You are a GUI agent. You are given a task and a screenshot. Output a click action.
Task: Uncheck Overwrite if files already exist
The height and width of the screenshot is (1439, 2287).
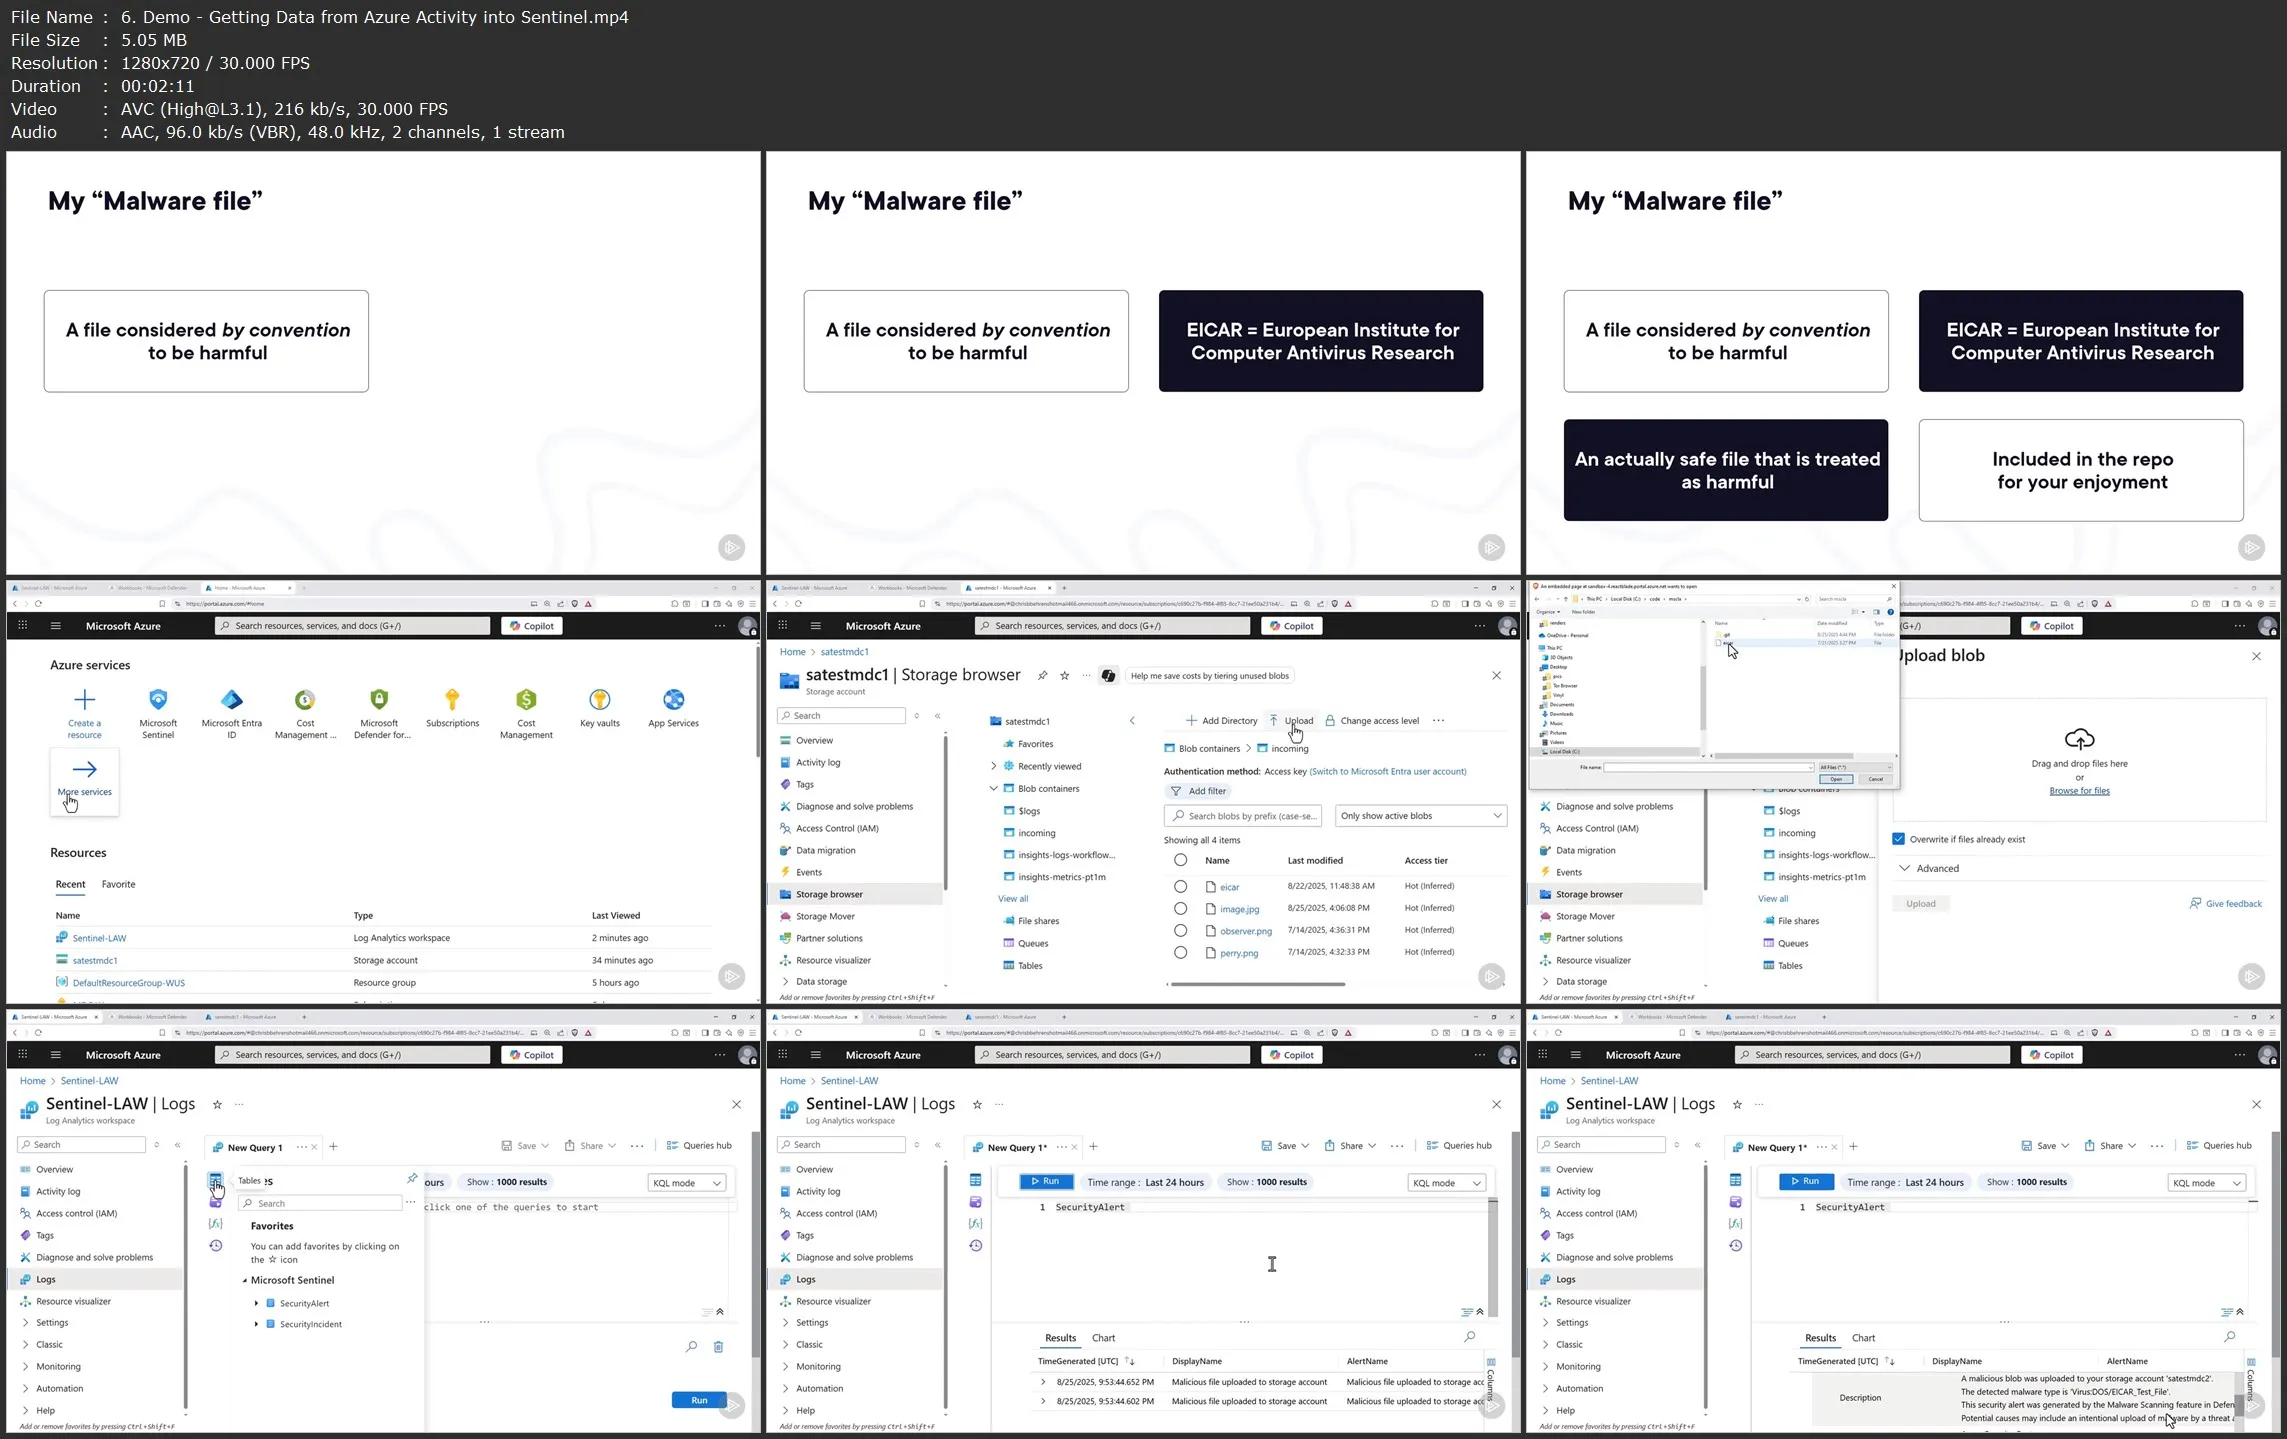pos(1898,839)
